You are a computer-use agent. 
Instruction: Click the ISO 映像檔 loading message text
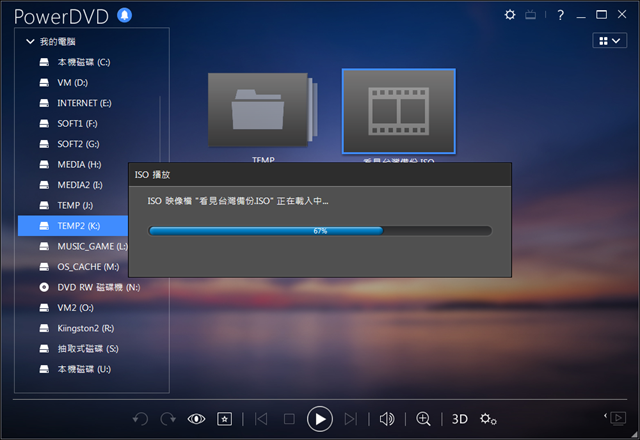point(238,201)
